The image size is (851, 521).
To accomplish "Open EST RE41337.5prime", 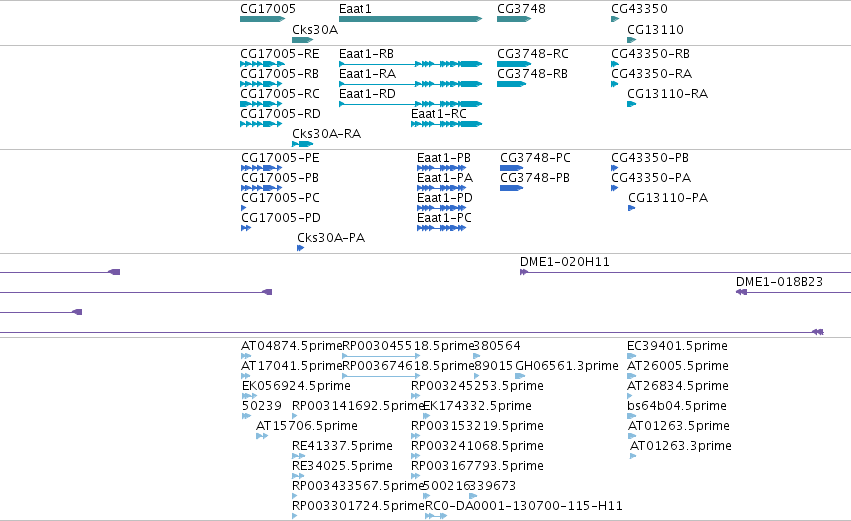I will click(342, 447).
